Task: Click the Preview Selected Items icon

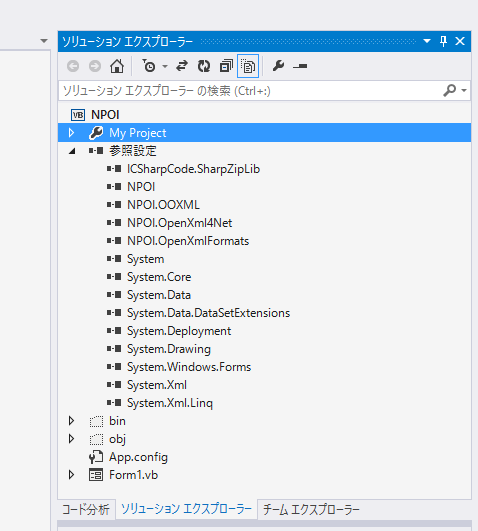Action: [x=300, y=66]
